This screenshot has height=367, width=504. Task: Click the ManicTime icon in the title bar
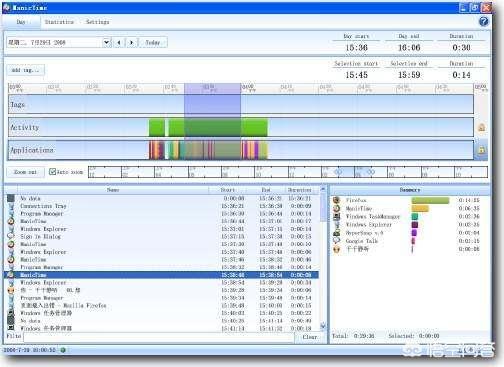[6, 7]
